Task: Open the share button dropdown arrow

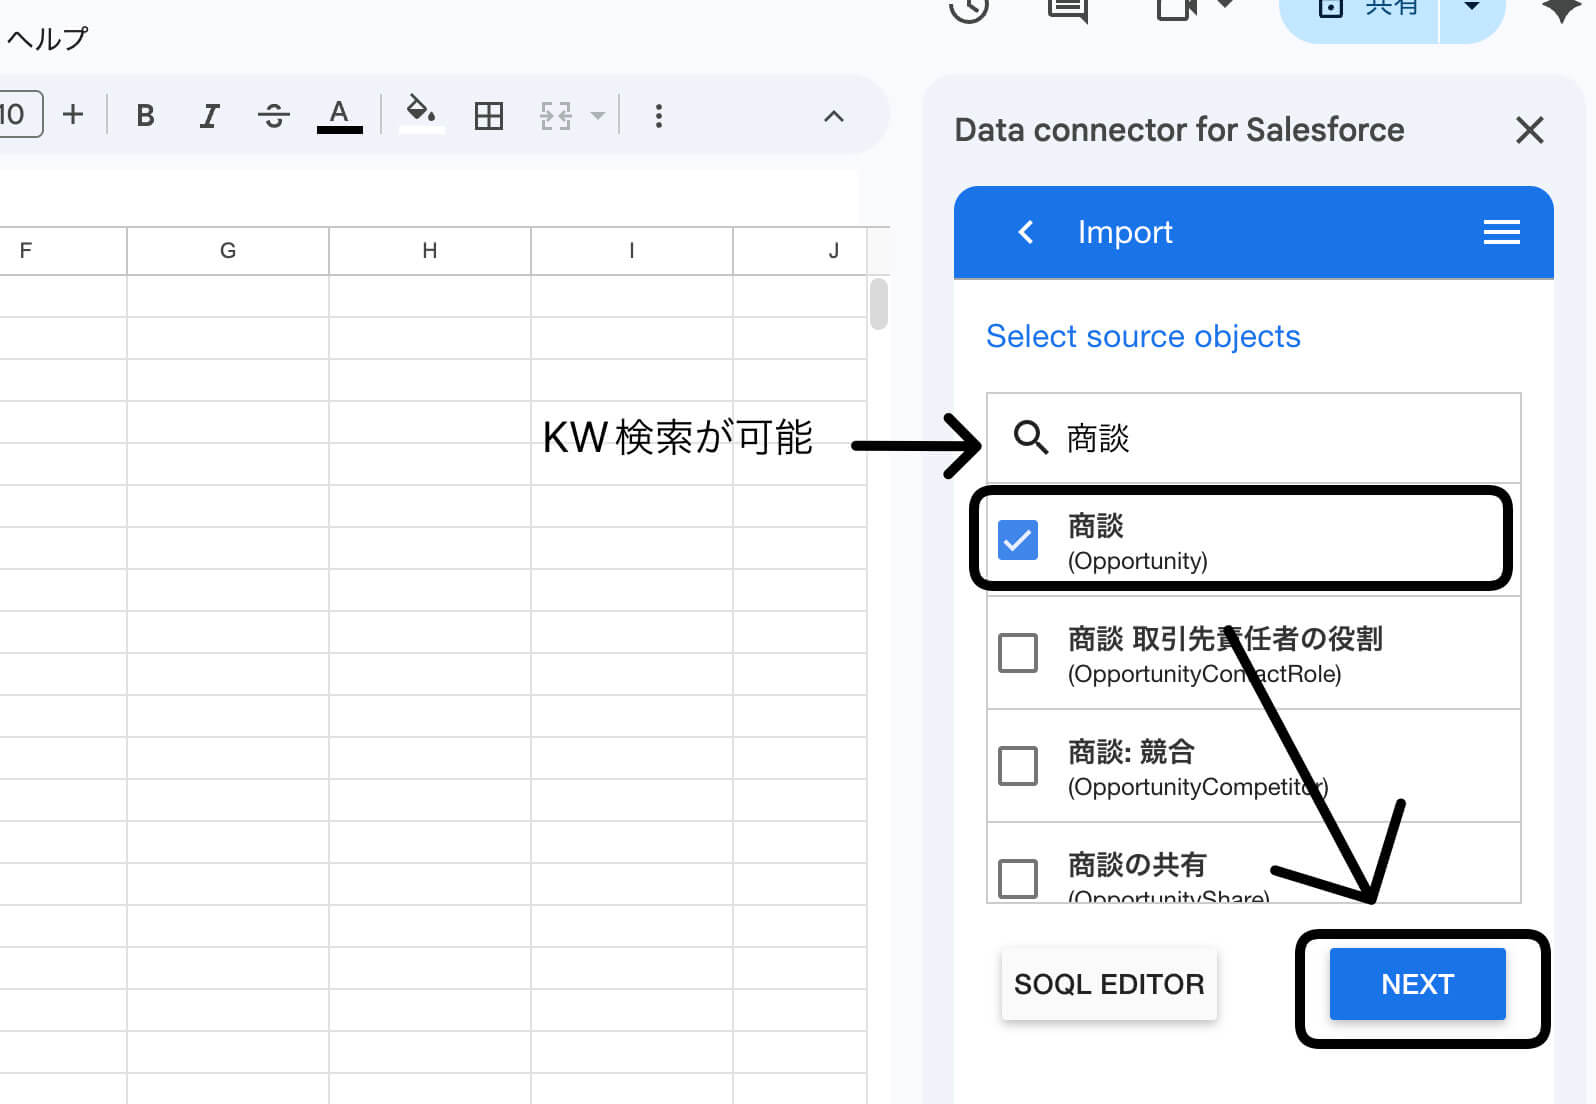Action: coord(1471,8)
